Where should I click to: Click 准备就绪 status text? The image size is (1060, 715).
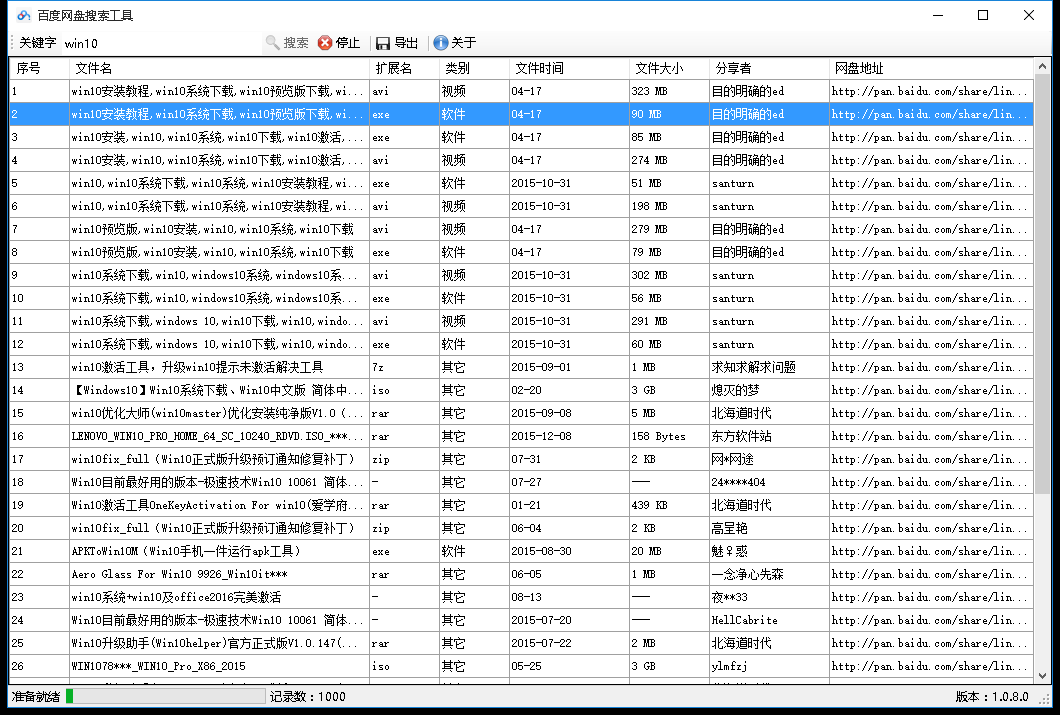[x=35, y=696]
